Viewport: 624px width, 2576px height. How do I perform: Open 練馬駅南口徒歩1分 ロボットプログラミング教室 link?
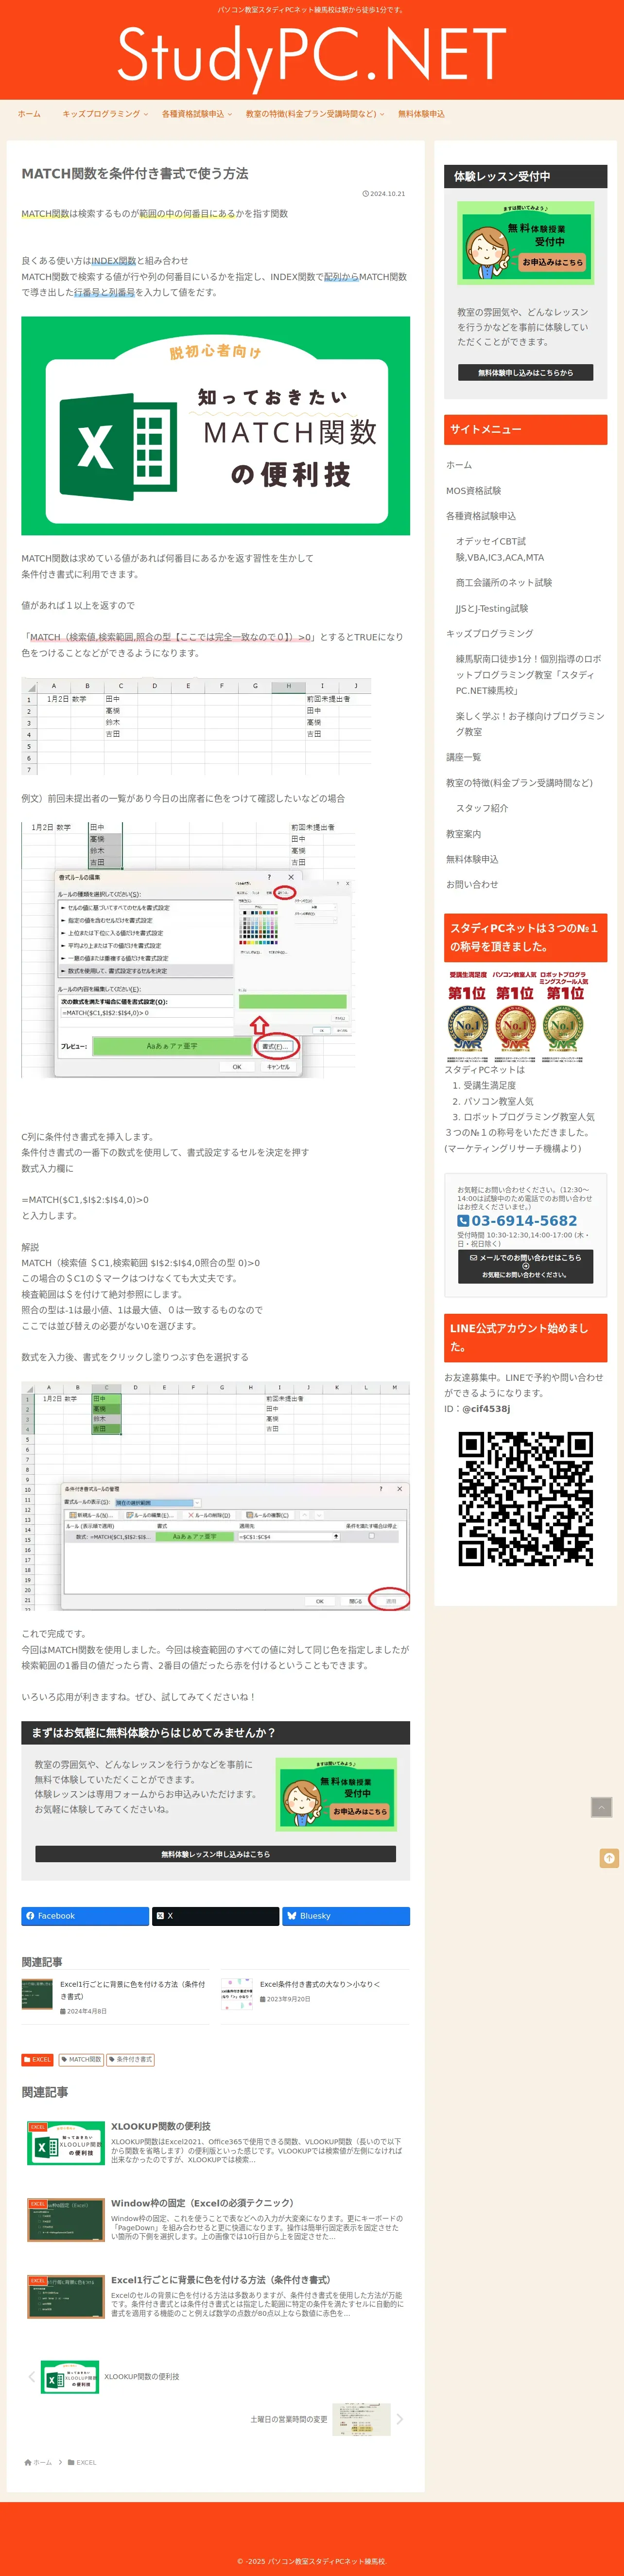pyautogui.click(x=529, y=674)
